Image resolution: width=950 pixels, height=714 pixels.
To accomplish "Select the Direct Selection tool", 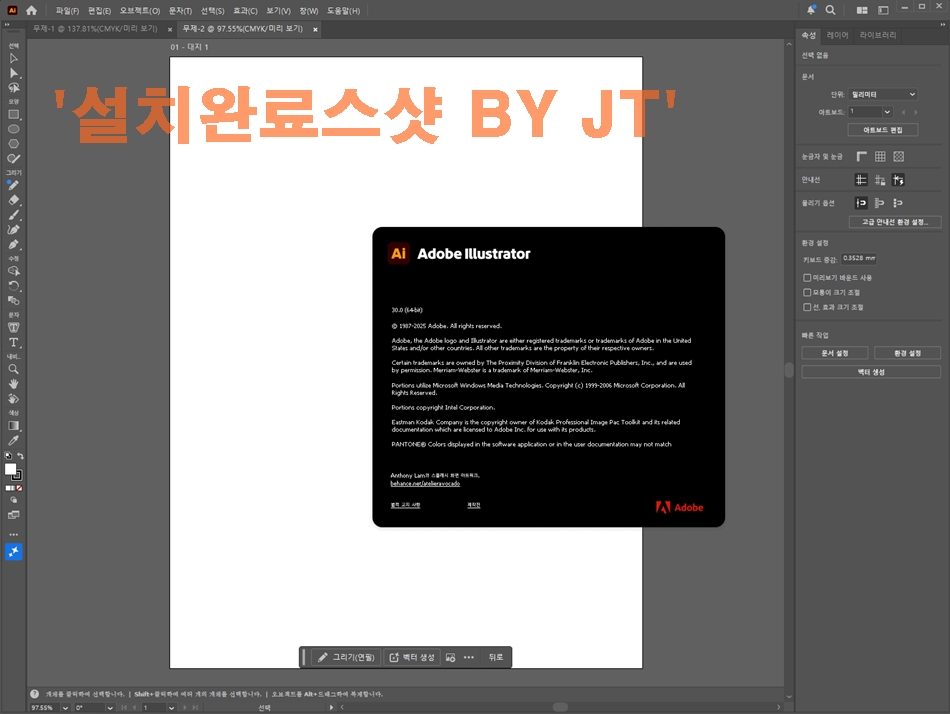I will click(x=14, y=73).
